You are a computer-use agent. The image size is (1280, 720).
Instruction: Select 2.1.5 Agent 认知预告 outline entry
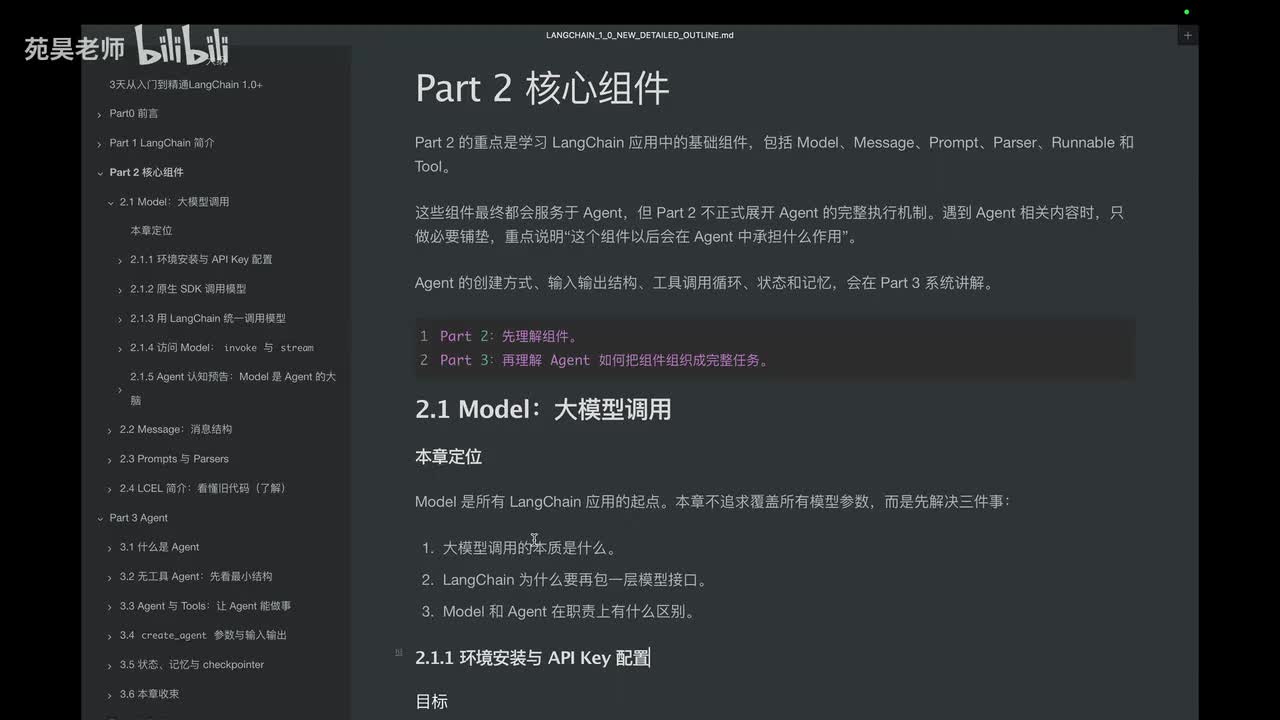[x=233, y=388]
